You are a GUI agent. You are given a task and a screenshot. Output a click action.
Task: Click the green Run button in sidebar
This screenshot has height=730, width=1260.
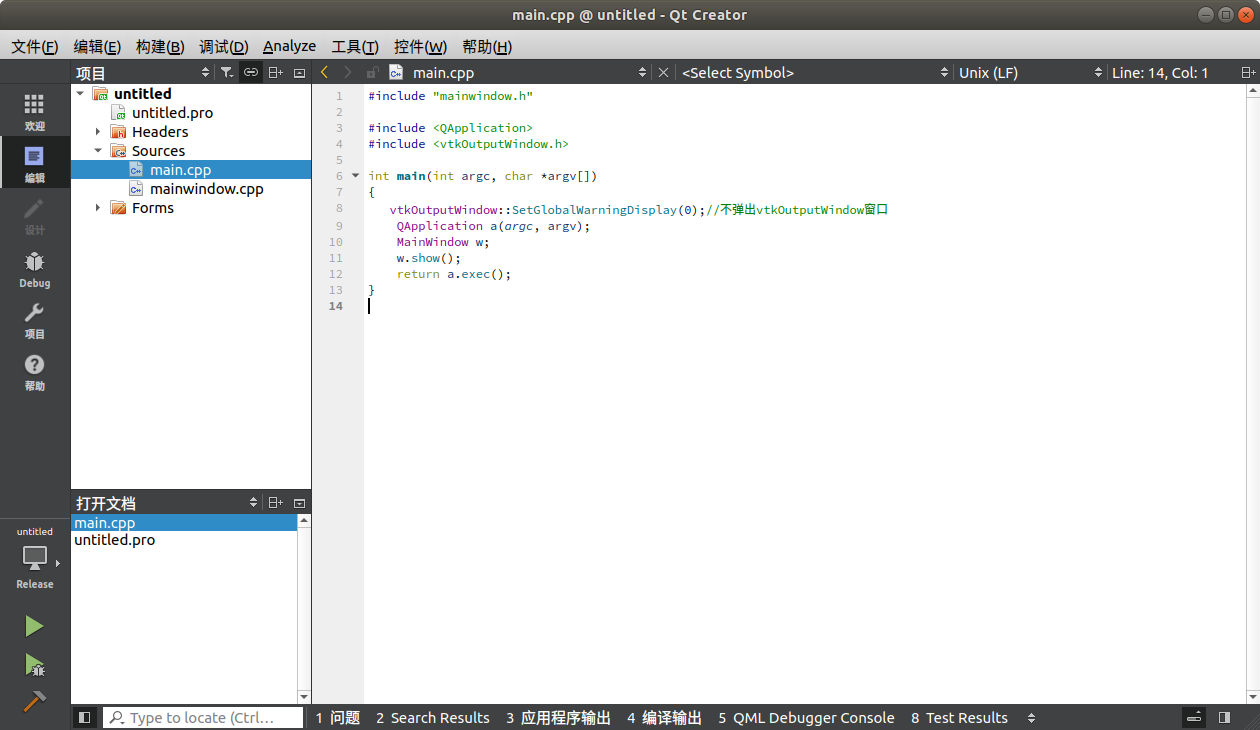click(x=33, y=625)
